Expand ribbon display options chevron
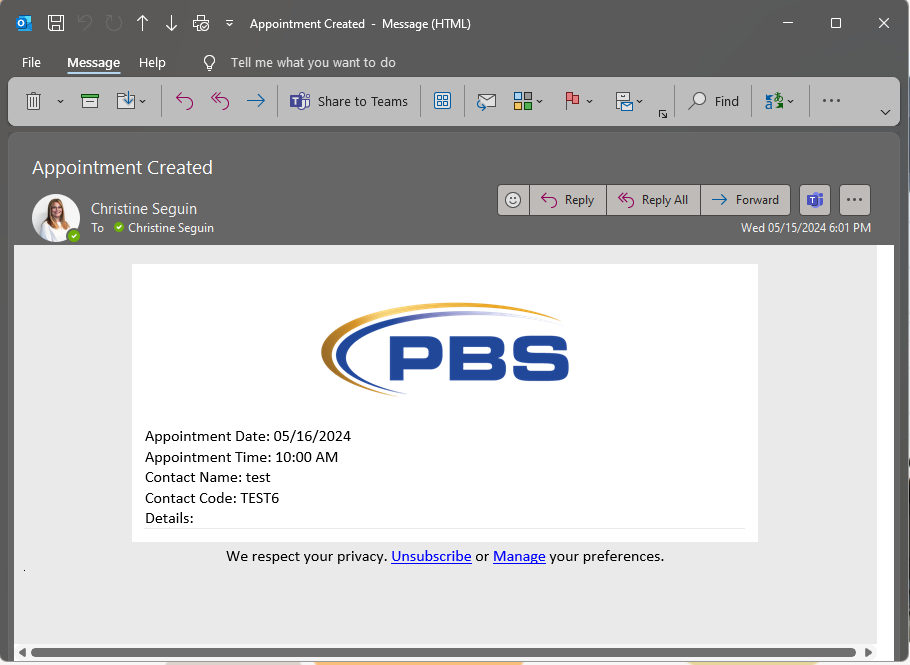 [x=885, y=113]
